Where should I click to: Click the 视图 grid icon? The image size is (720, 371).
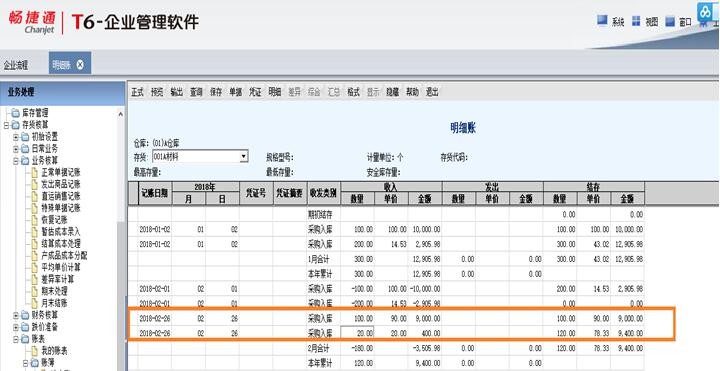click(x=636, y=21)
